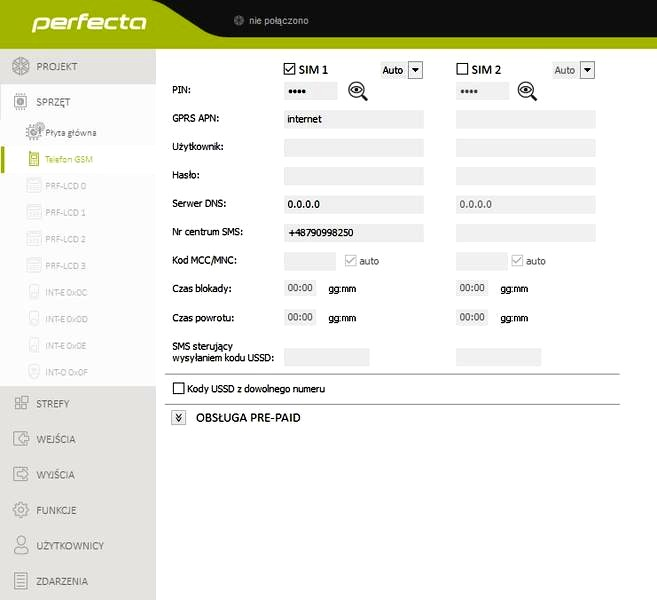Click SIM 2 Nr centrum SMS field

pyautogui.click(x=525, y=233)
